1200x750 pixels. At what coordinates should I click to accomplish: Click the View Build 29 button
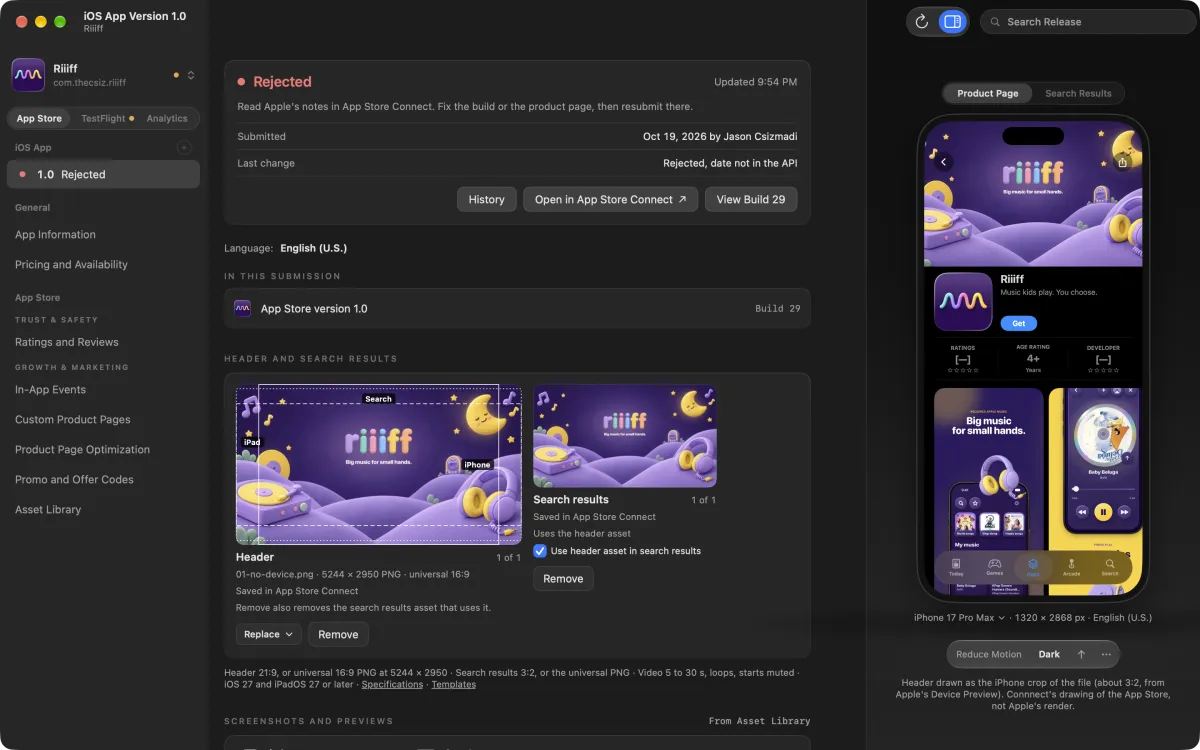coord(751,199)
